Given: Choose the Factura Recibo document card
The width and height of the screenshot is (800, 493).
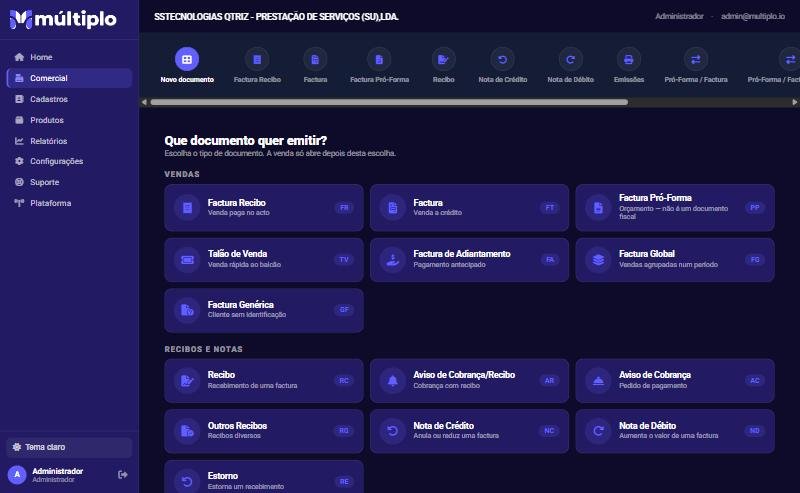Looking at the screenshot, I should click(264, 208).
